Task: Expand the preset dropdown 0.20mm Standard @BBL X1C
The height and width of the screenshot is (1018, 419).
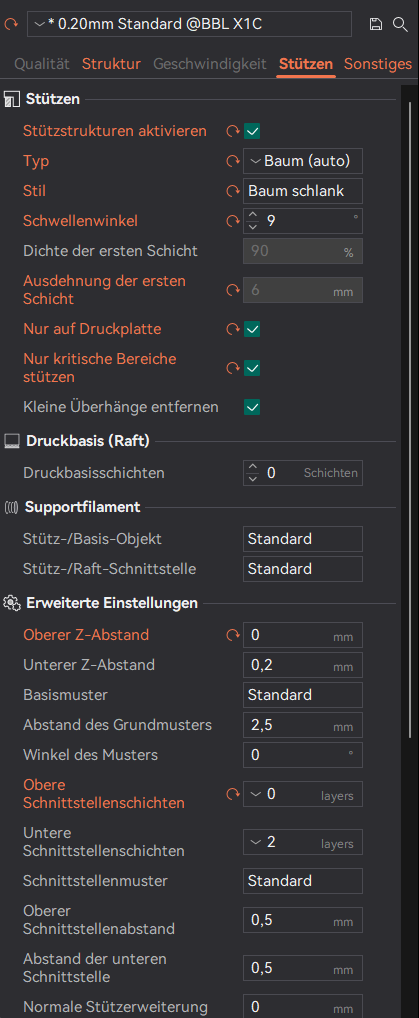Action: coord(189,25)
